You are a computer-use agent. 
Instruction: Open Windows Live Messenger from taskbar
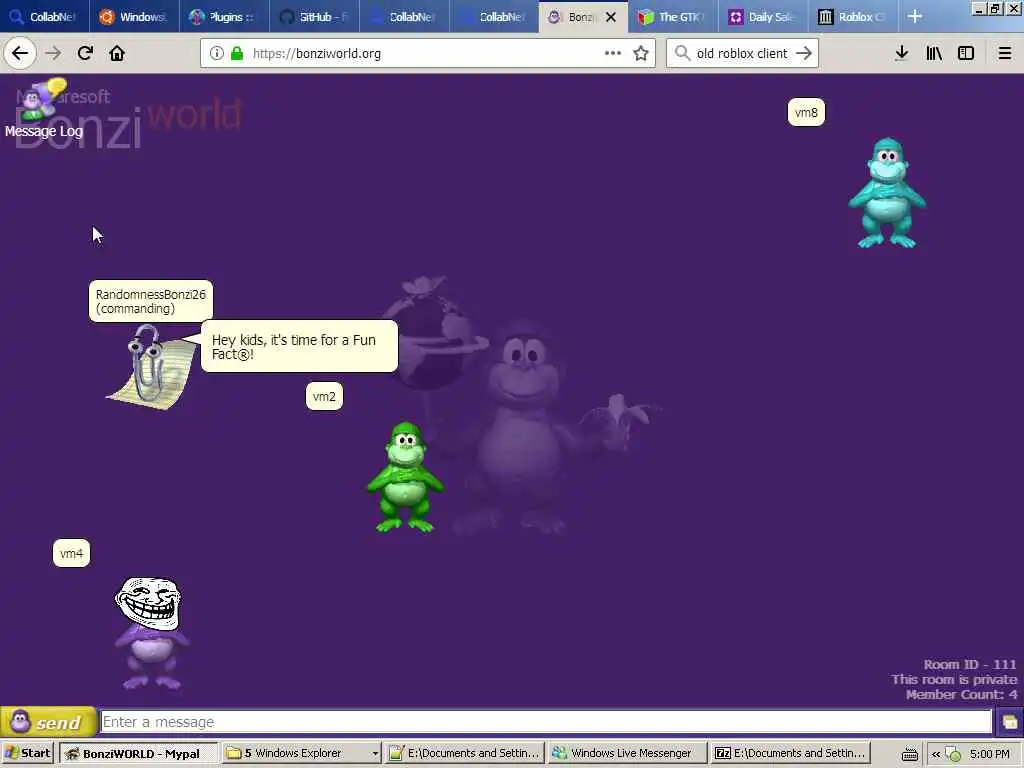tap(628, 753)
